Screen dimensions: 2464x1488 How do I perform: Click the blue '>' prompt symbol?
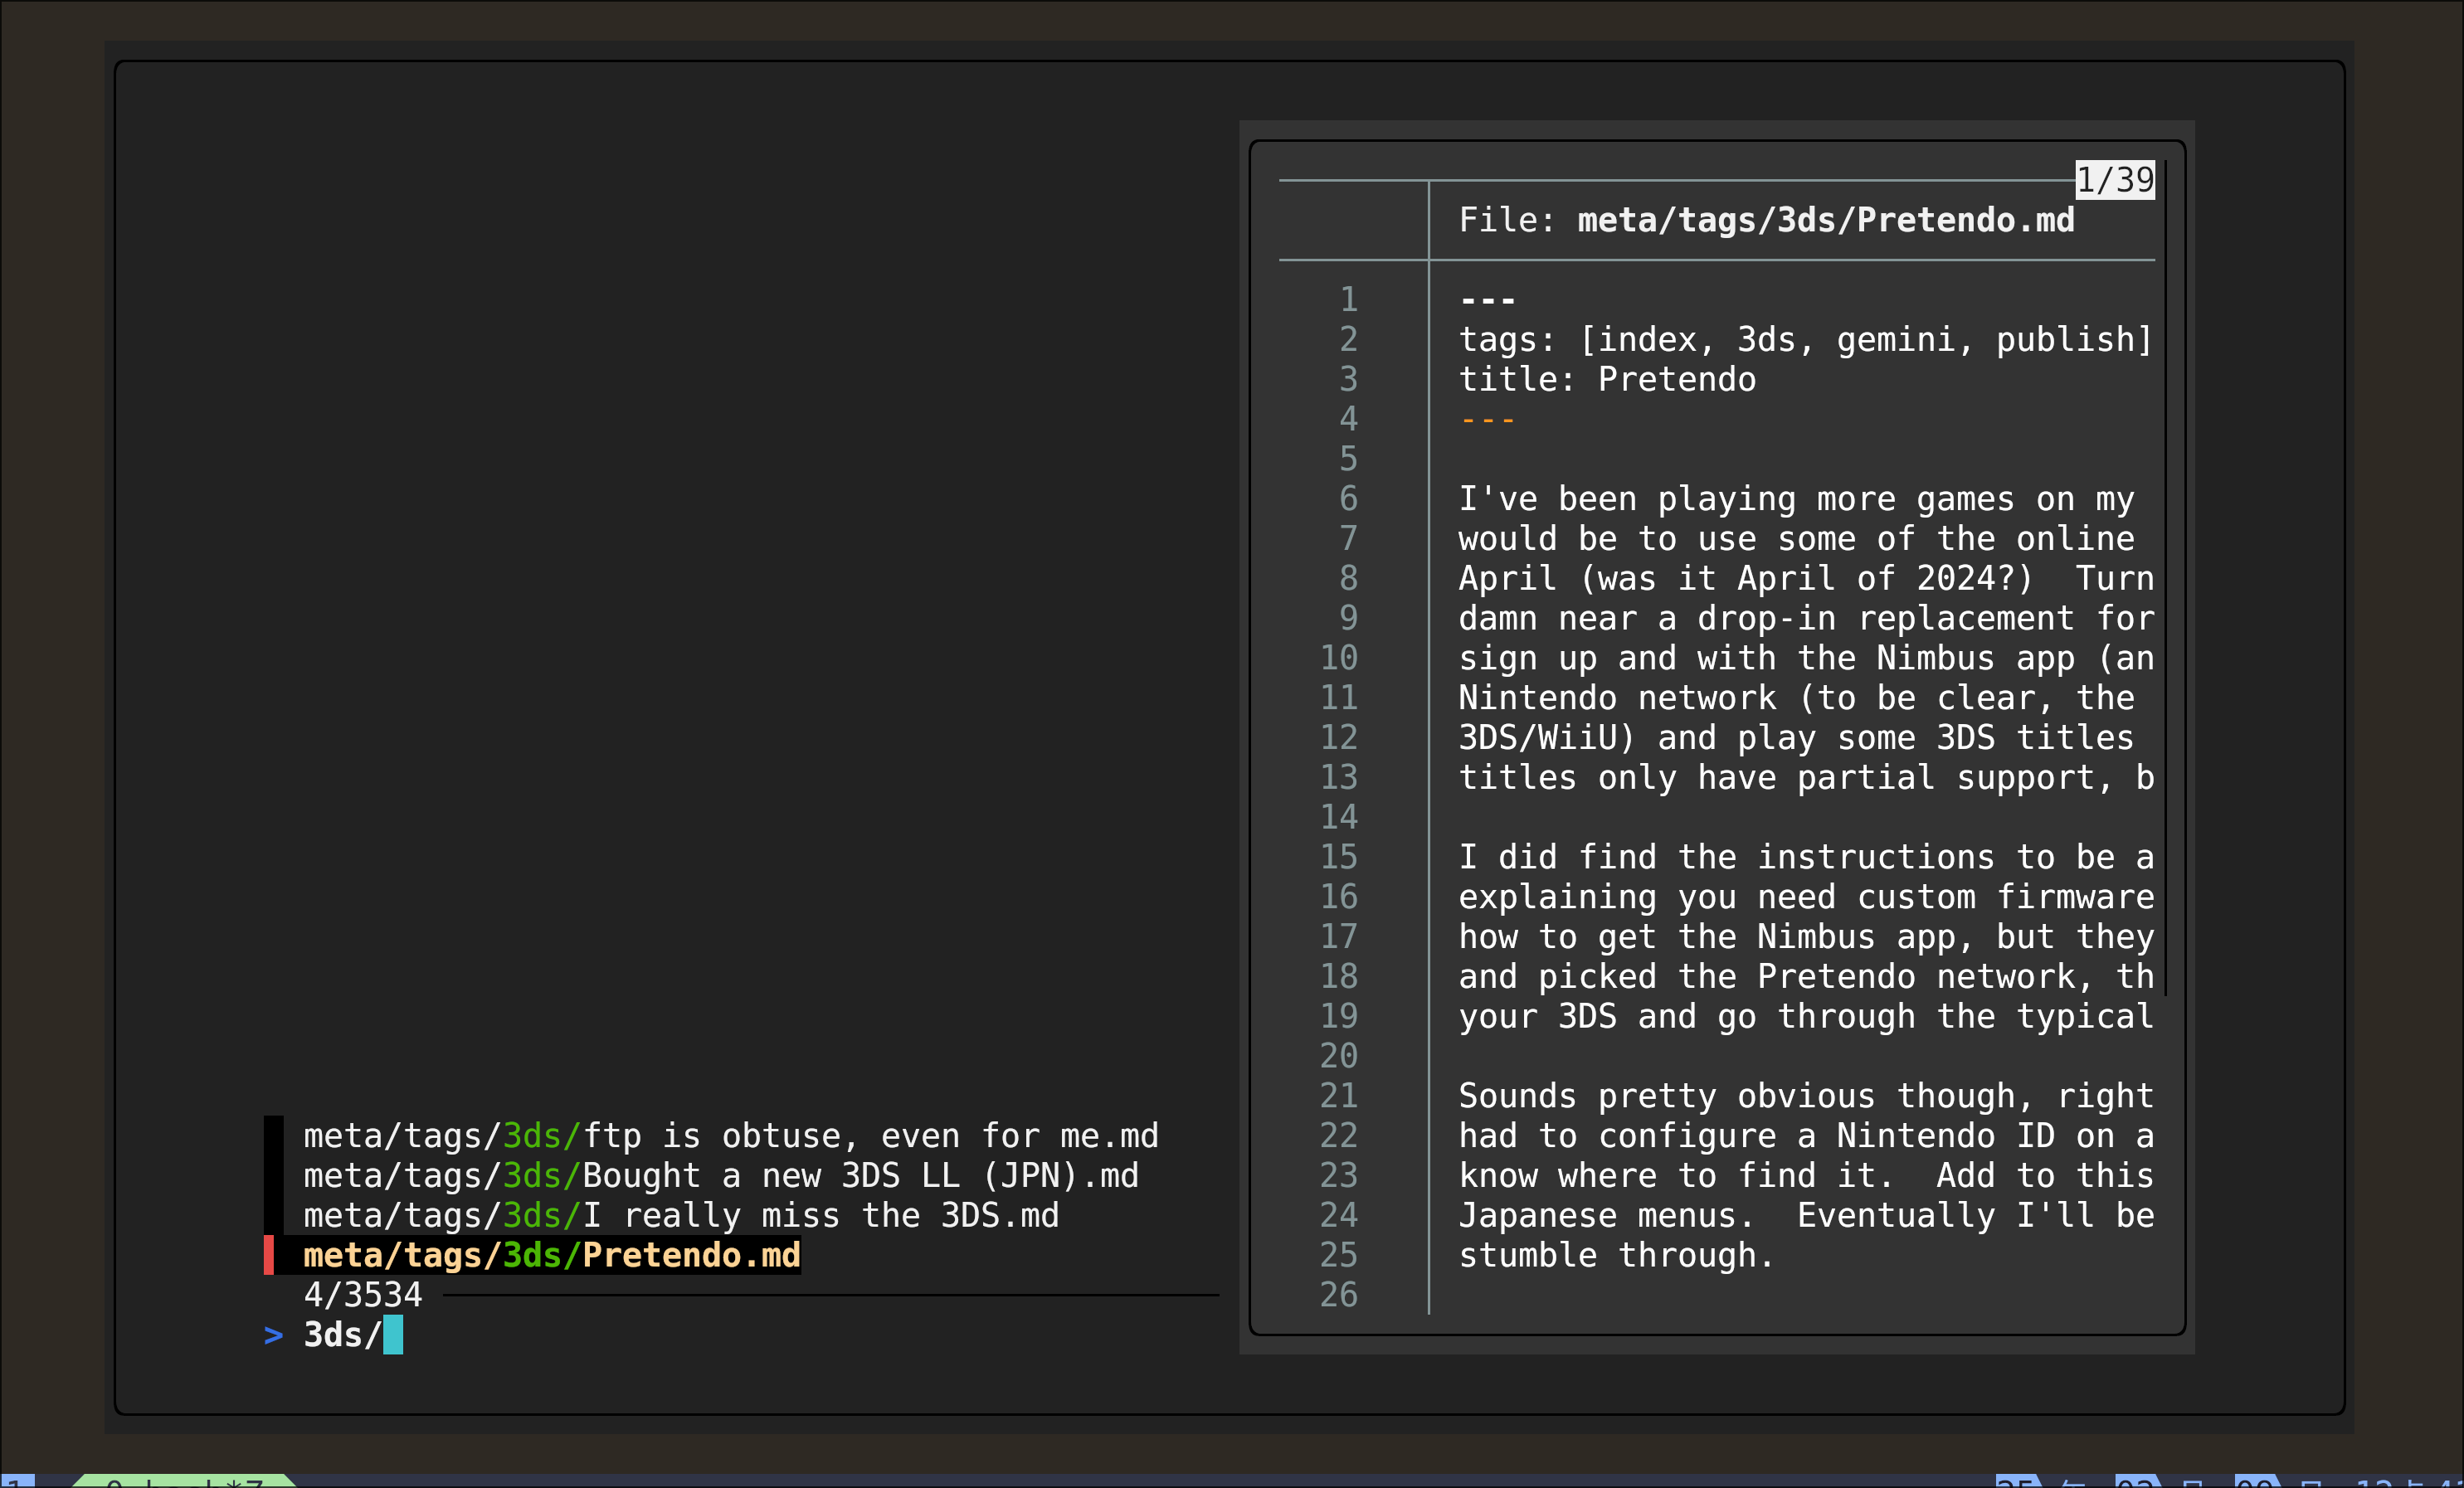[273, 1336]
